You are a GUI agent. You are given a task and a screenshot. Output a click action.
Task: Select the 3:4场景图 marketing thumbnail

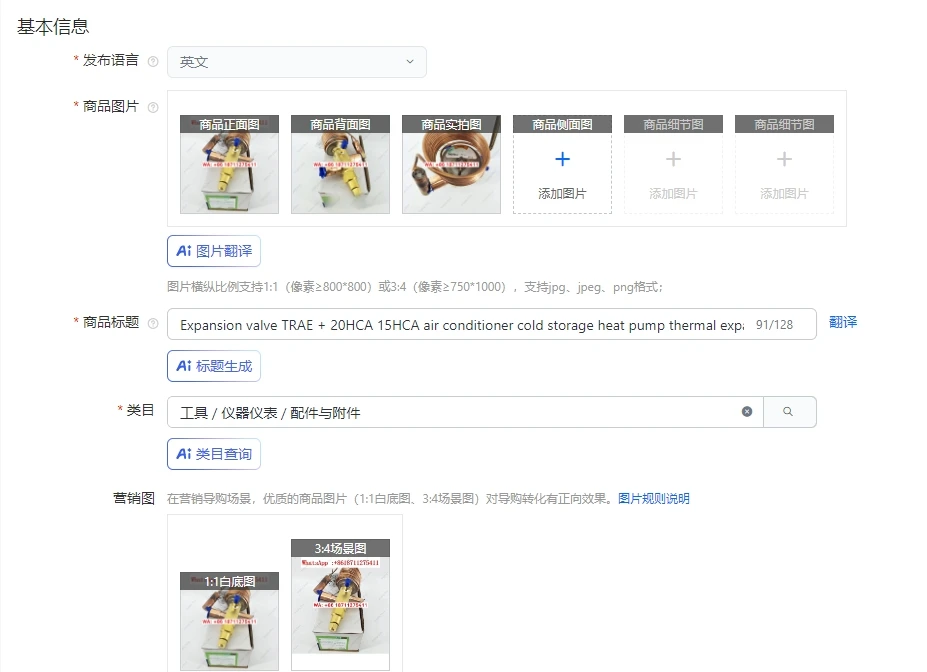[x=341, y=605]
